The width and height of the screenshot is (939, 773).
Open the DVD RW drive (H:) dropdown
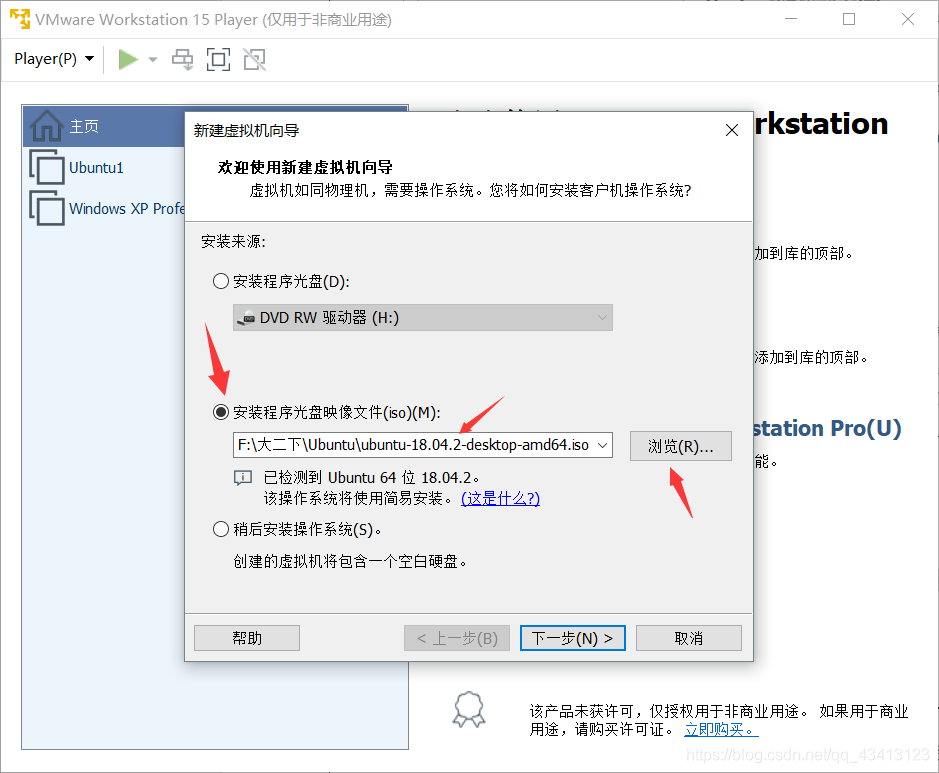tap(422, 317)
